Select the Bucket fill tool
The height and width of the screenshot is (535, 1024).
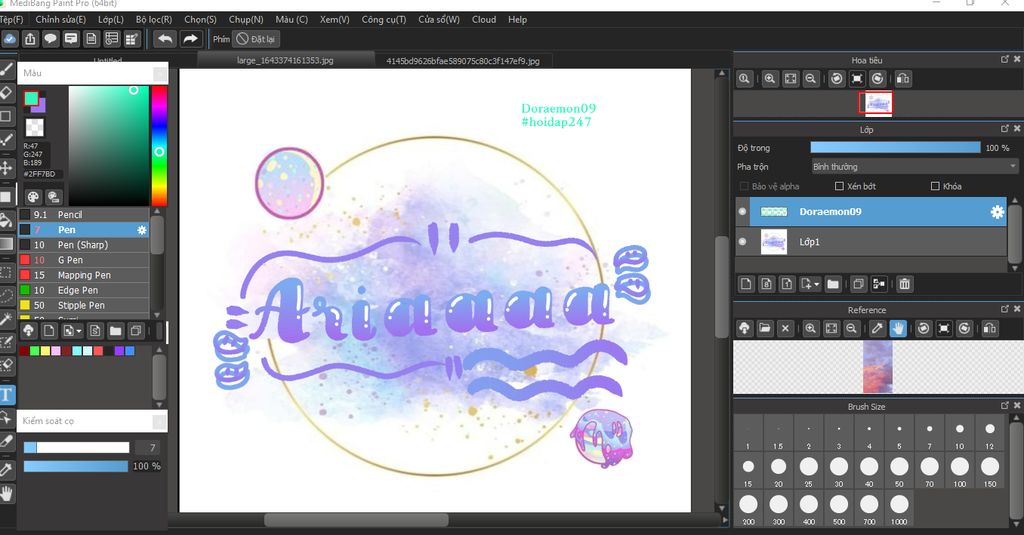tap(6, 220)
